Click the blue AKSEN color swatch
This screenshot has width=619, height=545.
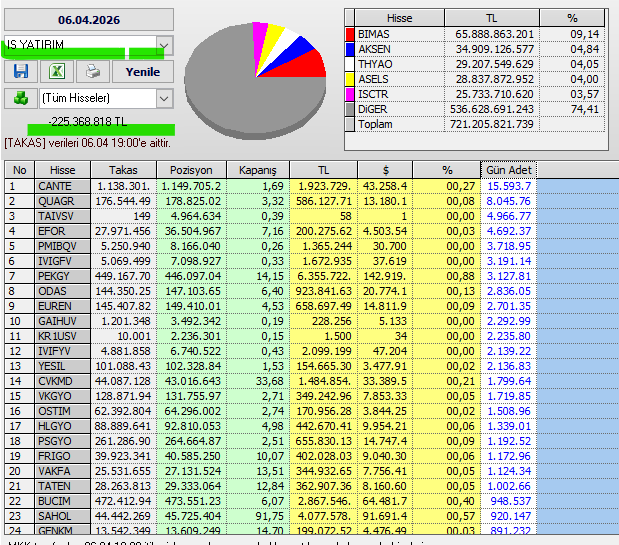[350, 49]
